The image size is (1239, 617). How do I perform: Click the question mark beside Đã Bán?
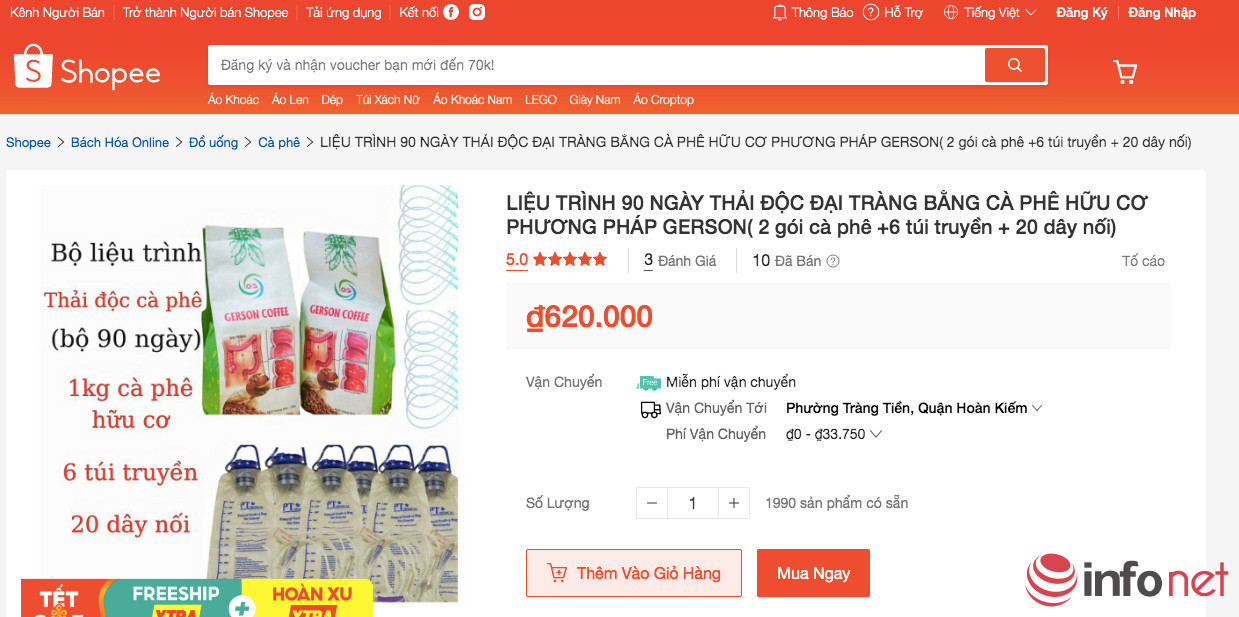point(833,261)
